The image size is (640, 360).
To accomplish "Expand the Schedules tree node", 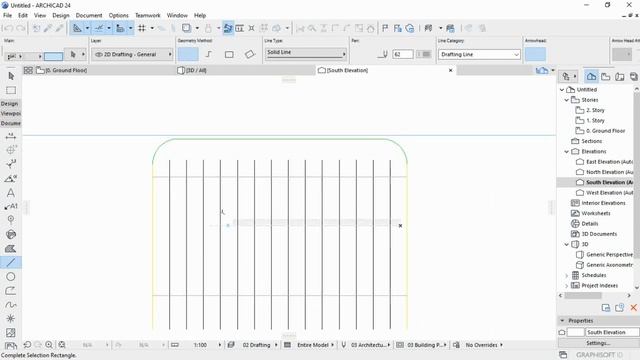I will pyautogui.click(x=566, y=275).
